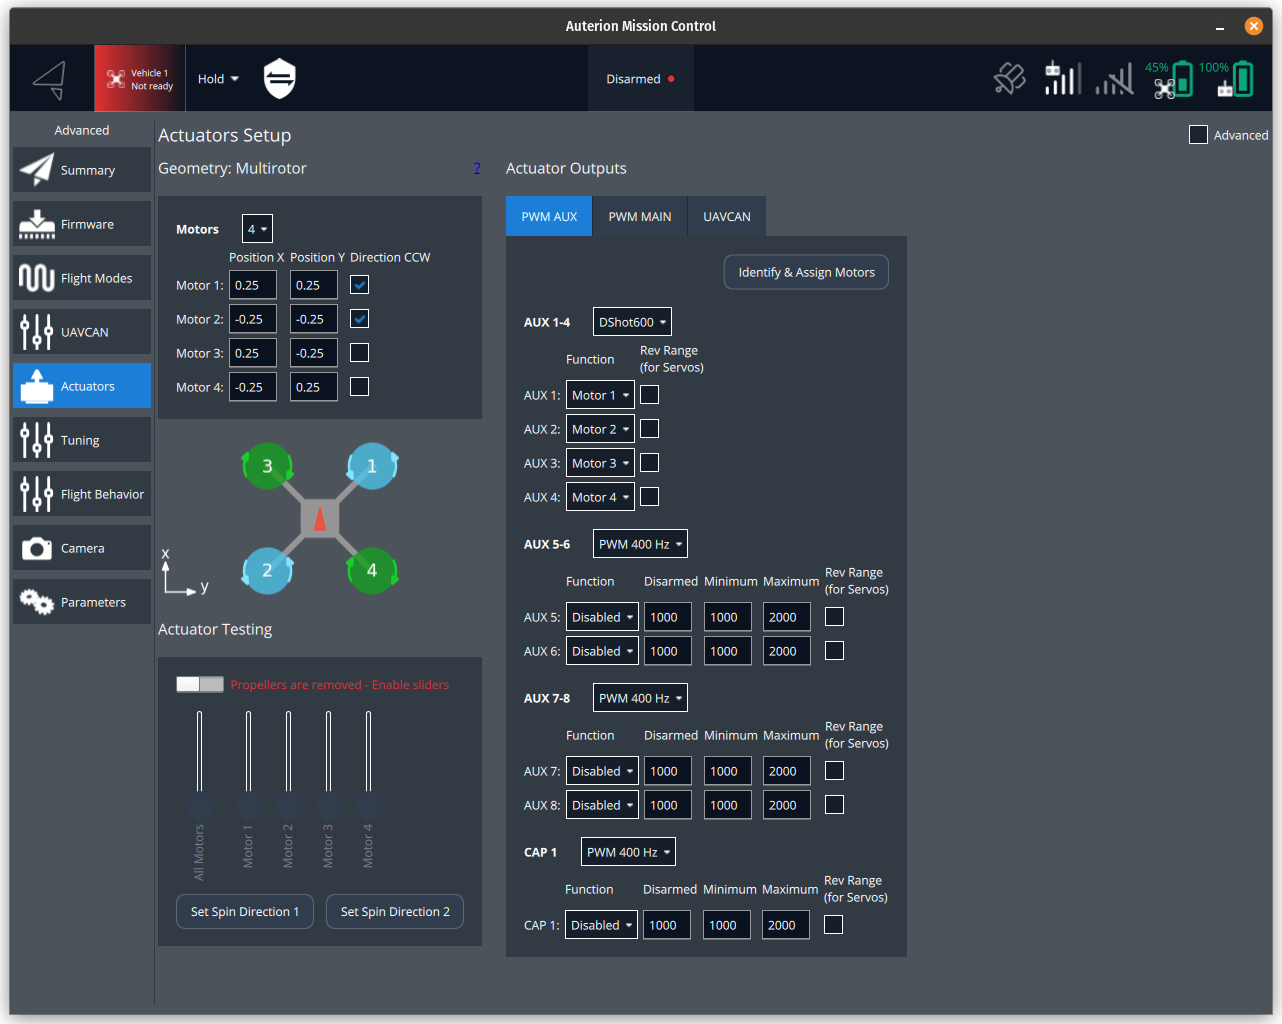Click the GPS satellite status icon
The width and height of the screenshot is (1282, 1024).
click(1009, 79)
